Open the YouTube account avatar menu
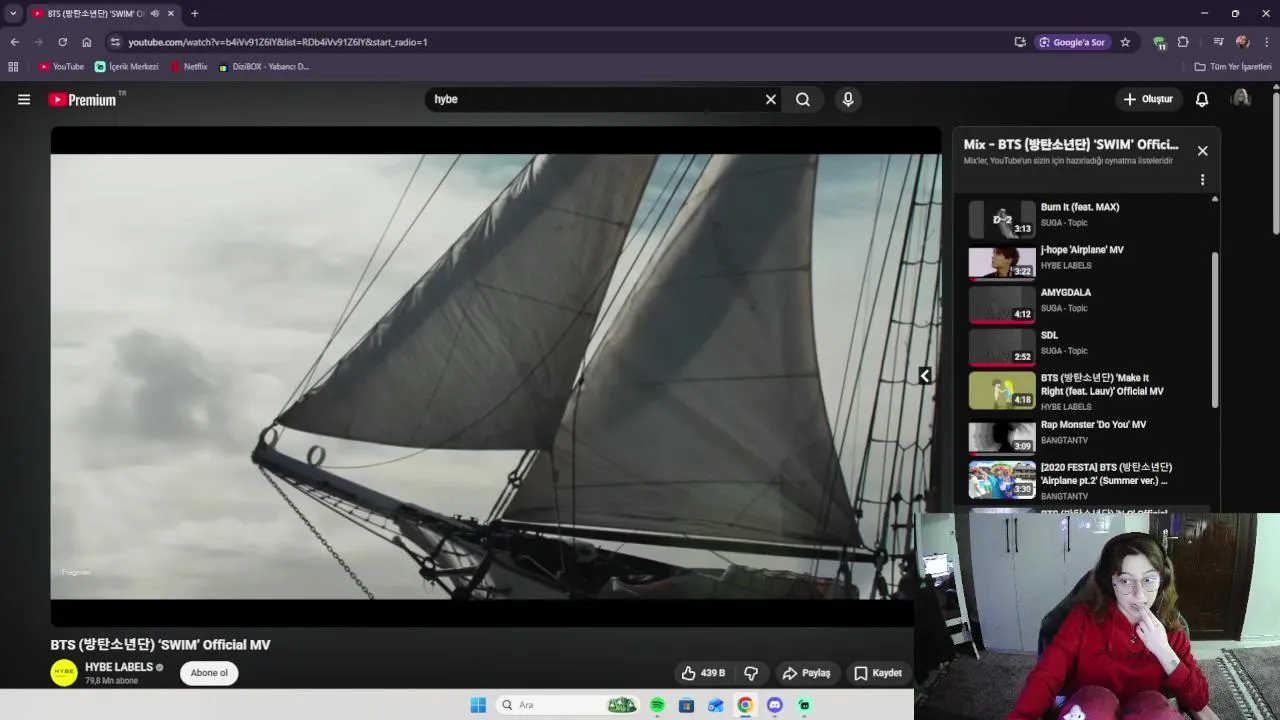This screenshot has height=720, width=1280. (1240, 98)
